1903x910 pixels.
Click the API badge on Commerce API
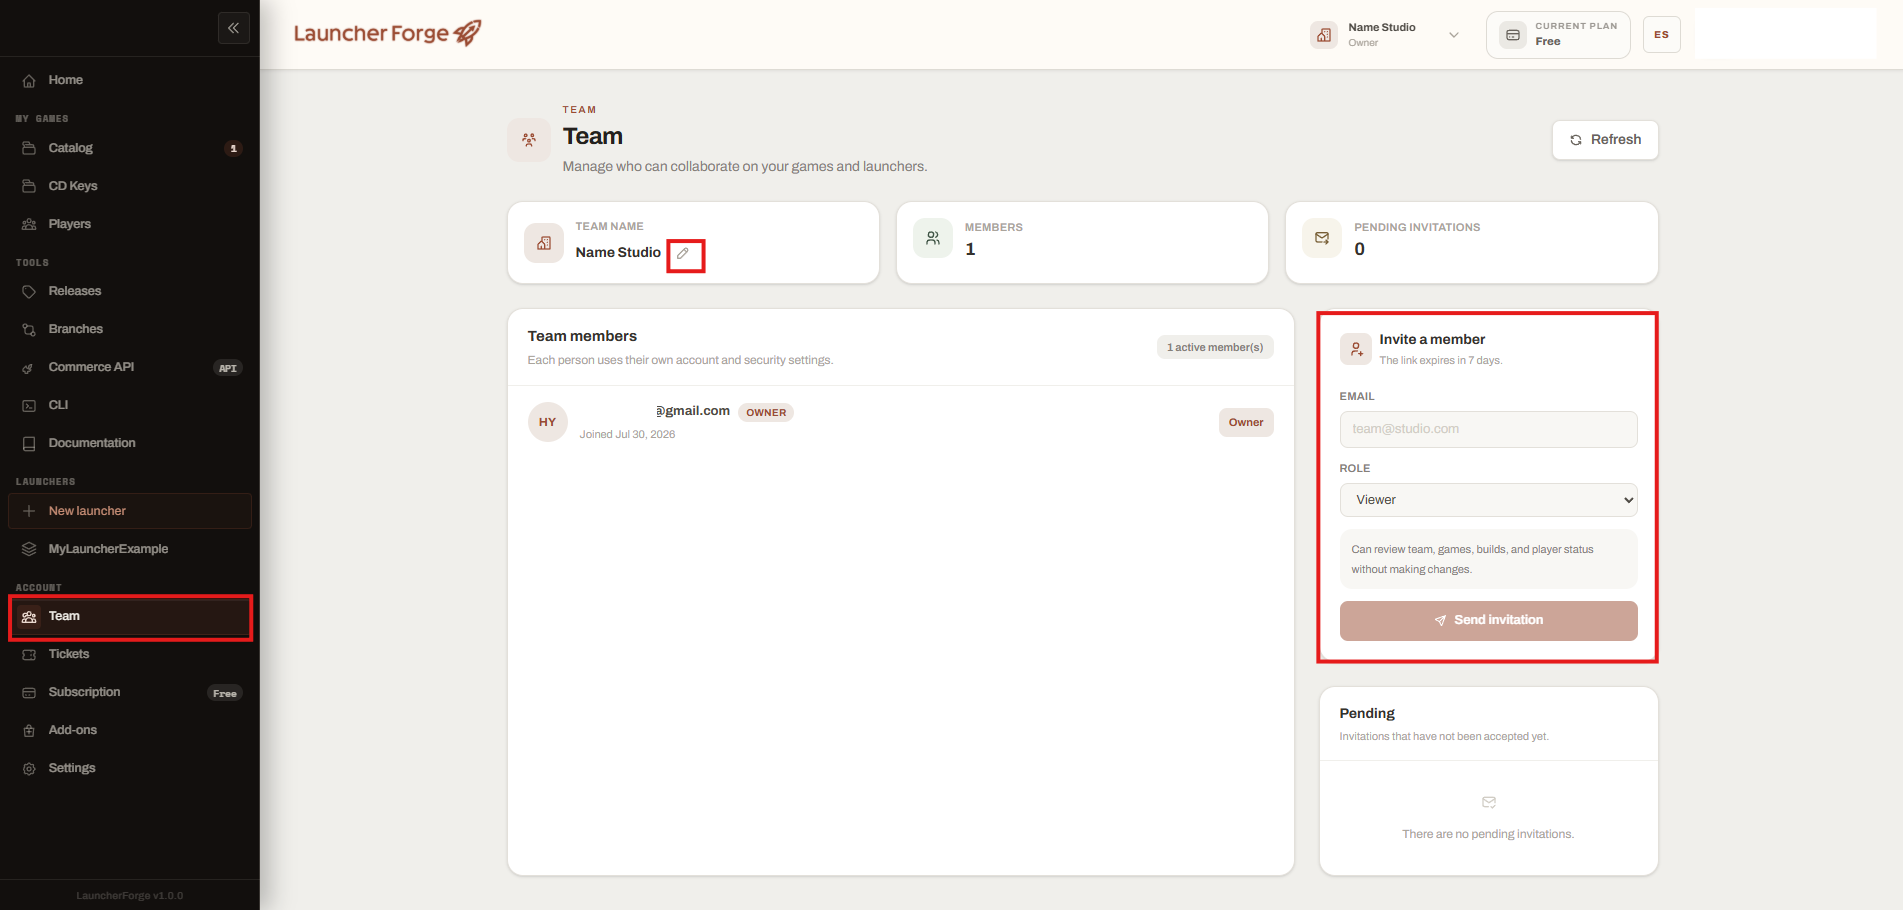pos(228,368)
